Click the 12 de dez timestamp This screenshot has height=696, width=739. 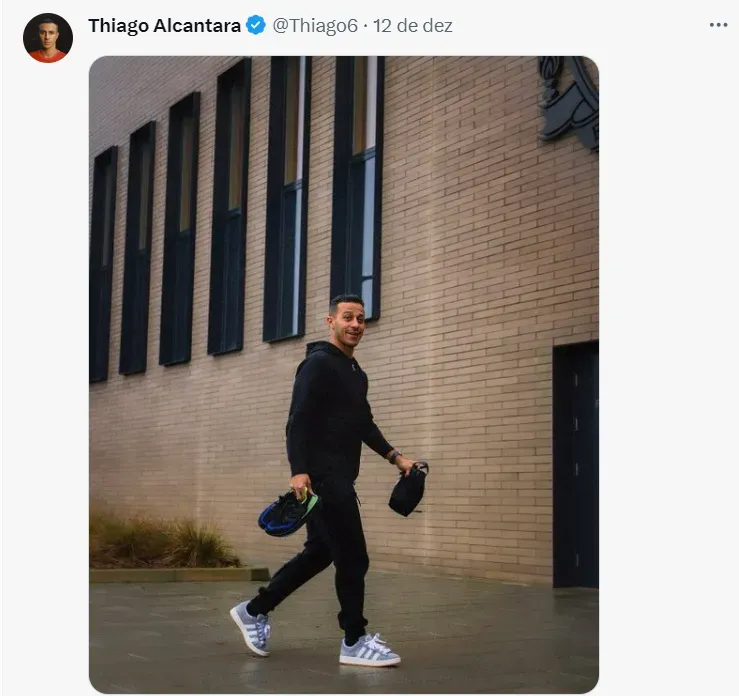tap(412, 25)
